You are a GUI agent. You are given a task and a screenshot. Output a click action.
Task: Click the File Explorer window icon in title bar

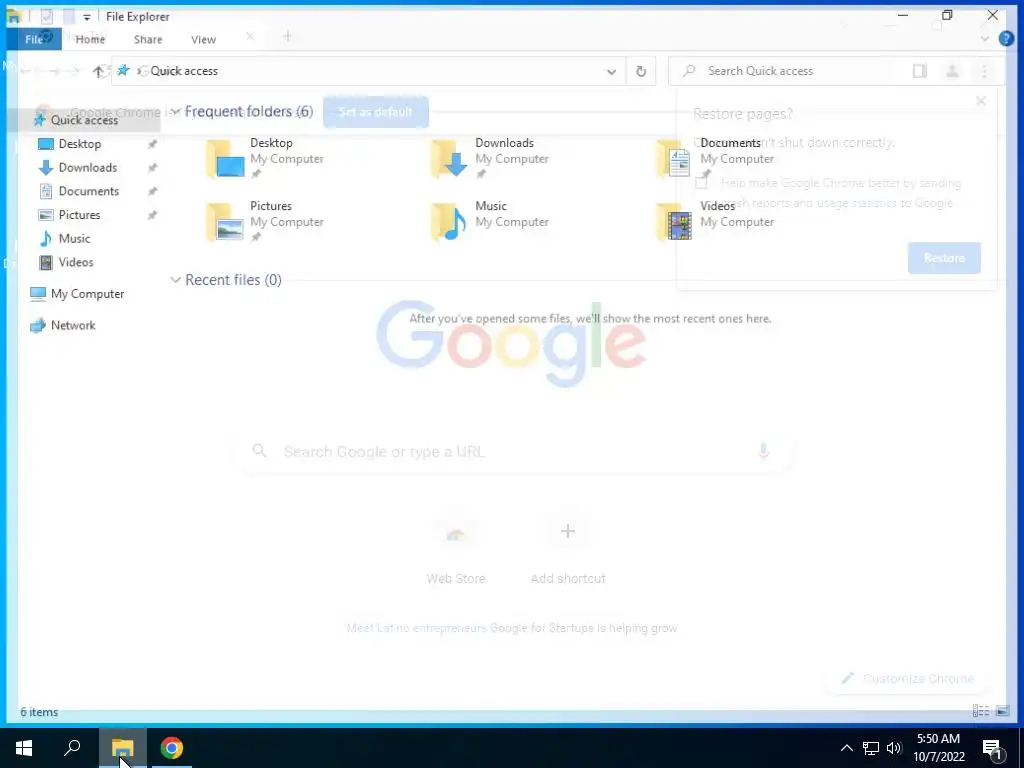14,16
